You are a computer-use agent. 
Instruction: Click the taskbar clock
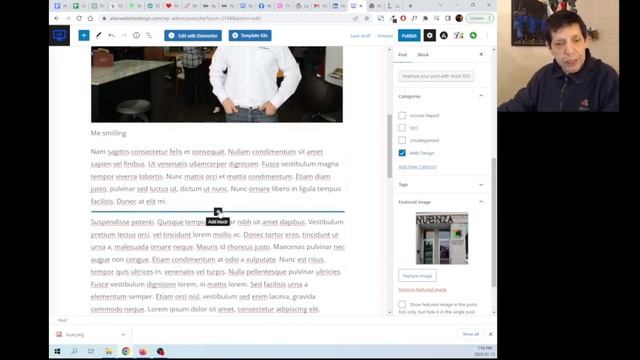point(484,351)
